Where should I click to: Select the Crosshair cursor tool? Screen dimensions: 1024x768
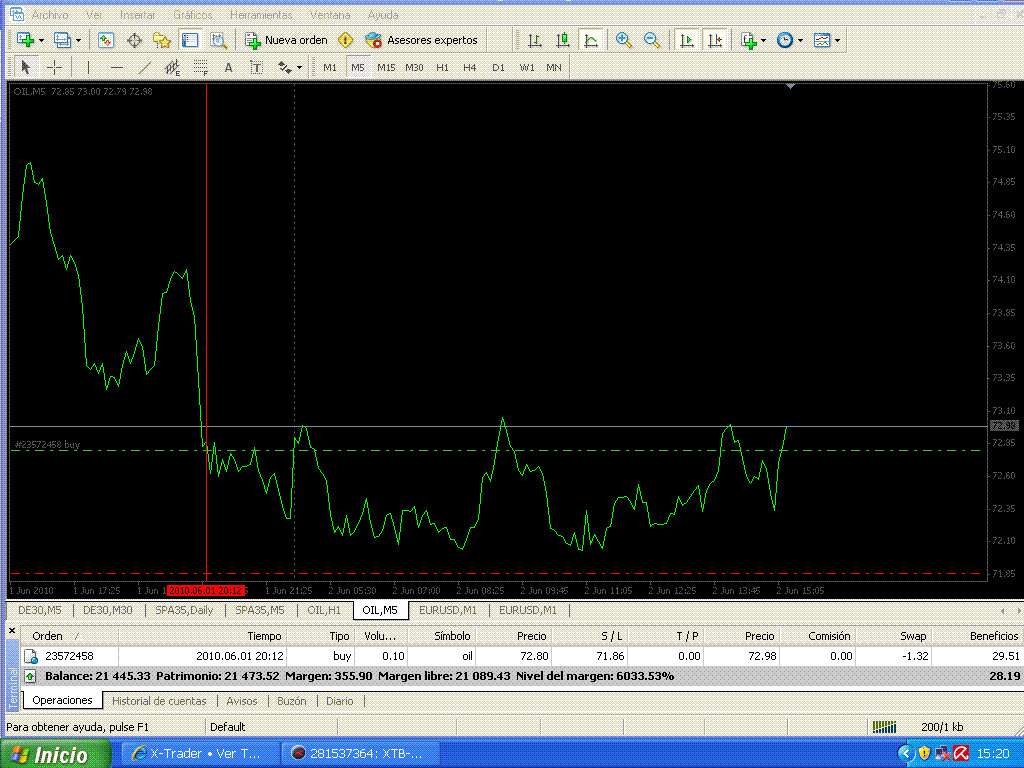coord(55,67)
